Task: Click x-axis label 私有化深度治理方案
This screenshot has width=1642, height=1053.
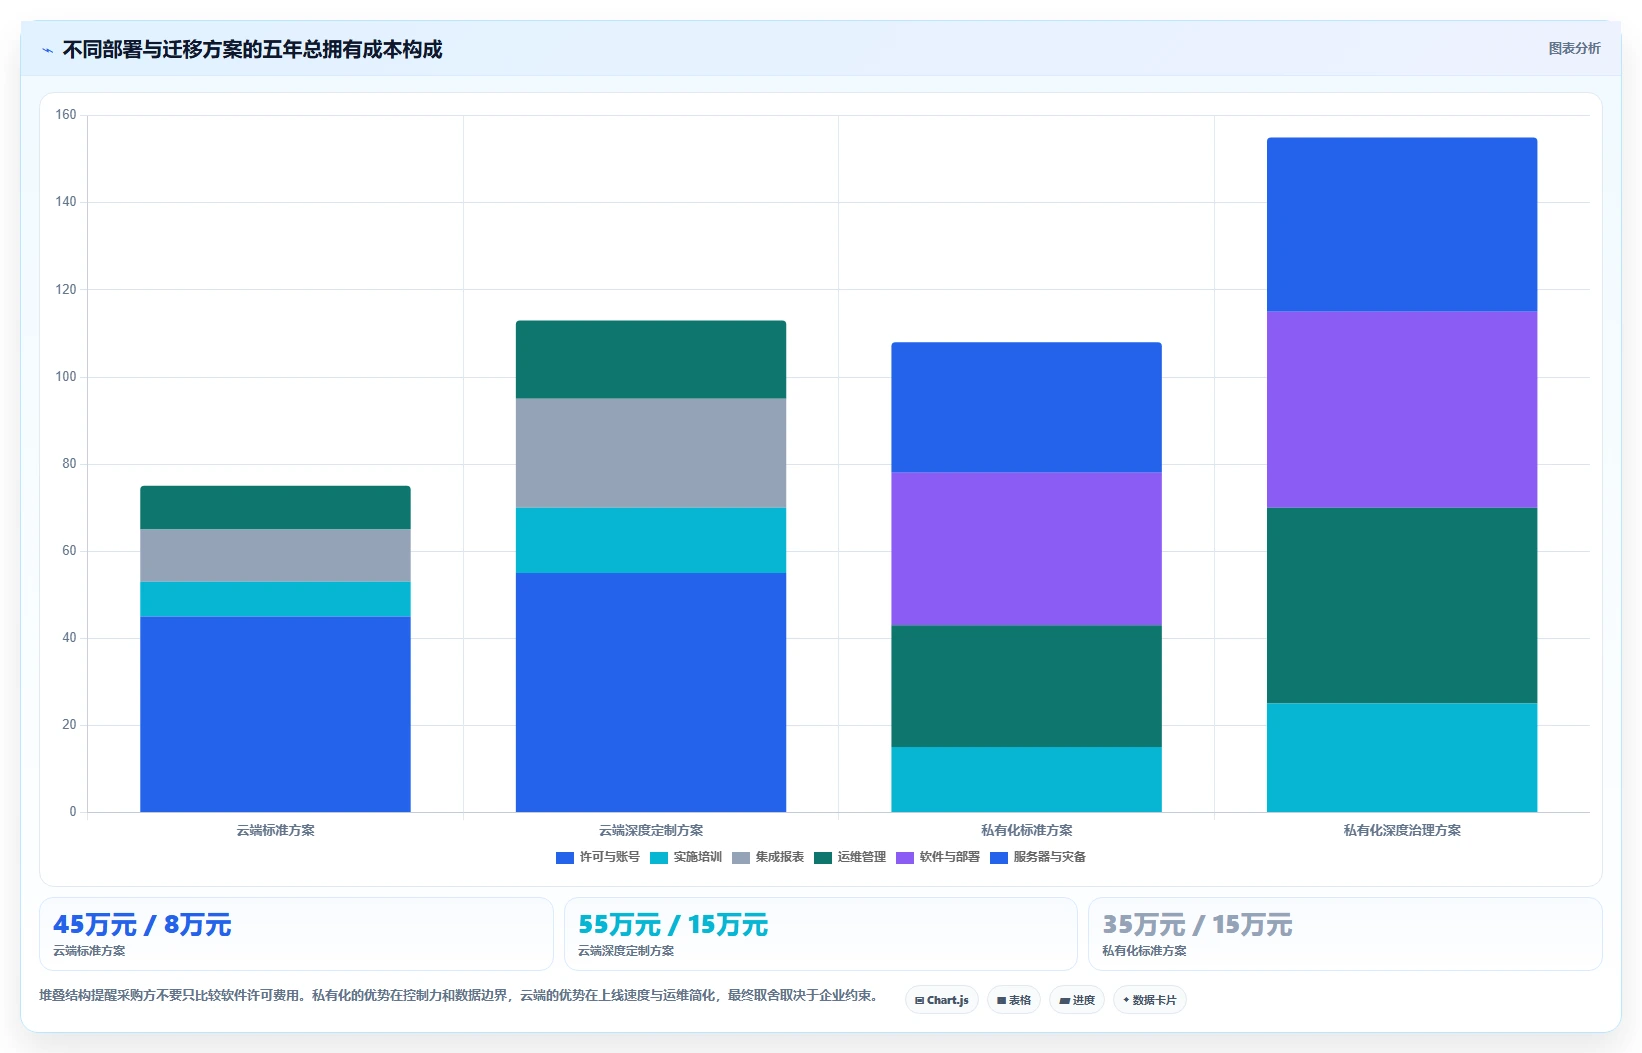Action: click(1402, 830)
